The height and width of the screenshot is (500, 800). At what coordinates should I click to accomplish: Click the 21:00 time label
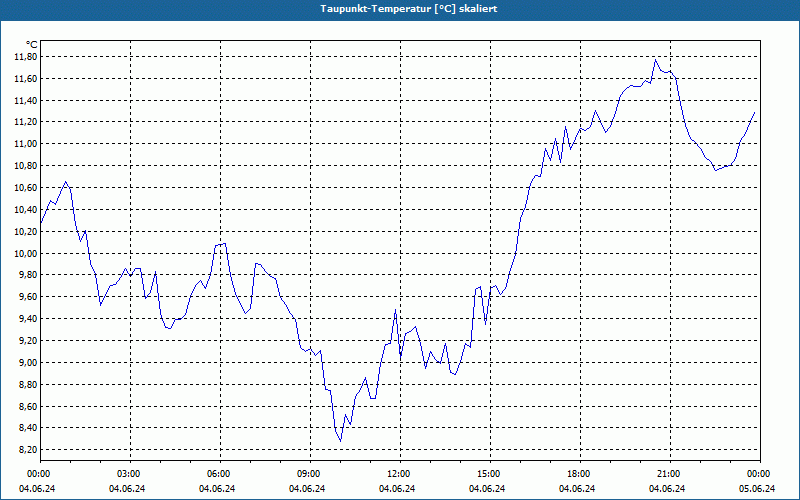click(x=669, y=474)
